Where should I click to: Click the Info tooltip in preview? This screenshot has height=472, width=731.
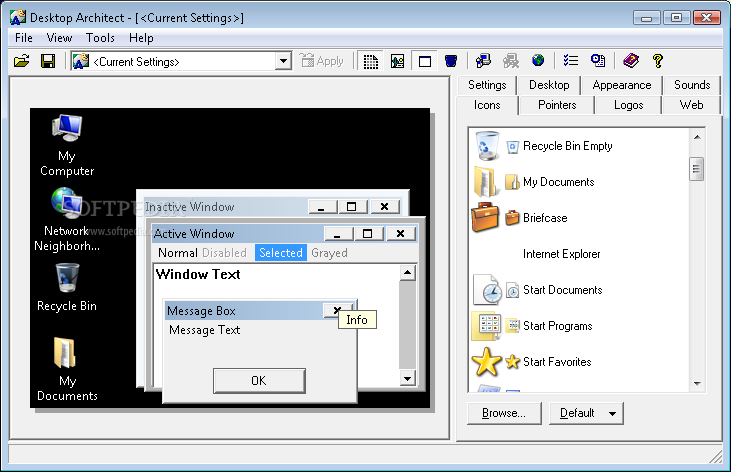tap(357, 320)
